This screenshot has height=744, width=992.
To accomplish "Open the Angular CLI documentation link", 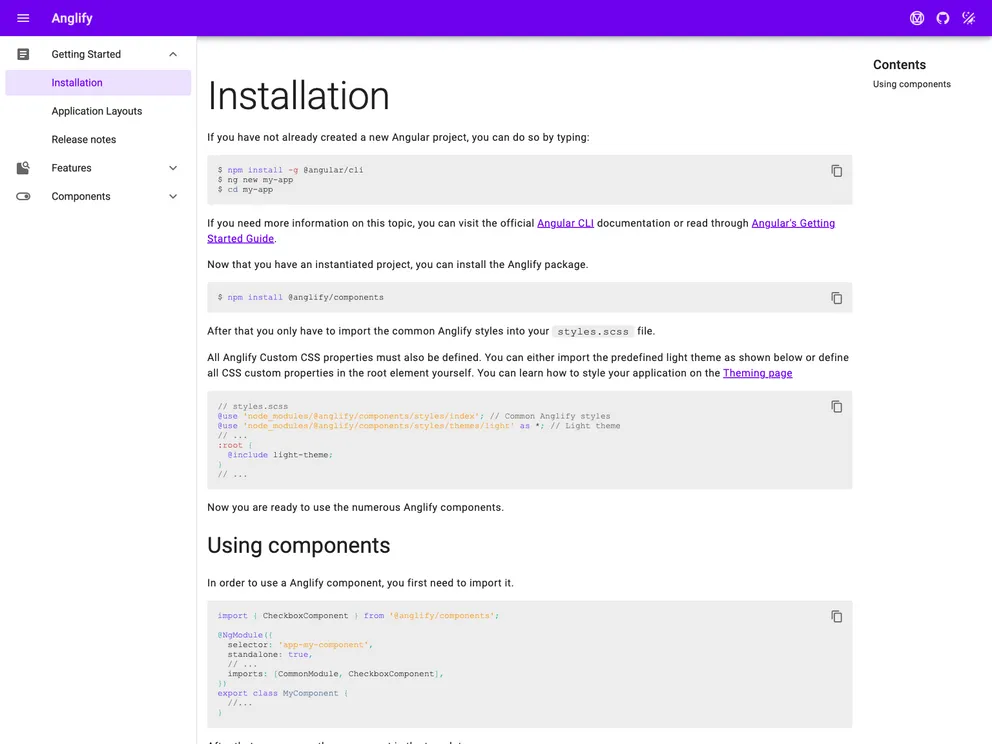I will click(565, 223).
